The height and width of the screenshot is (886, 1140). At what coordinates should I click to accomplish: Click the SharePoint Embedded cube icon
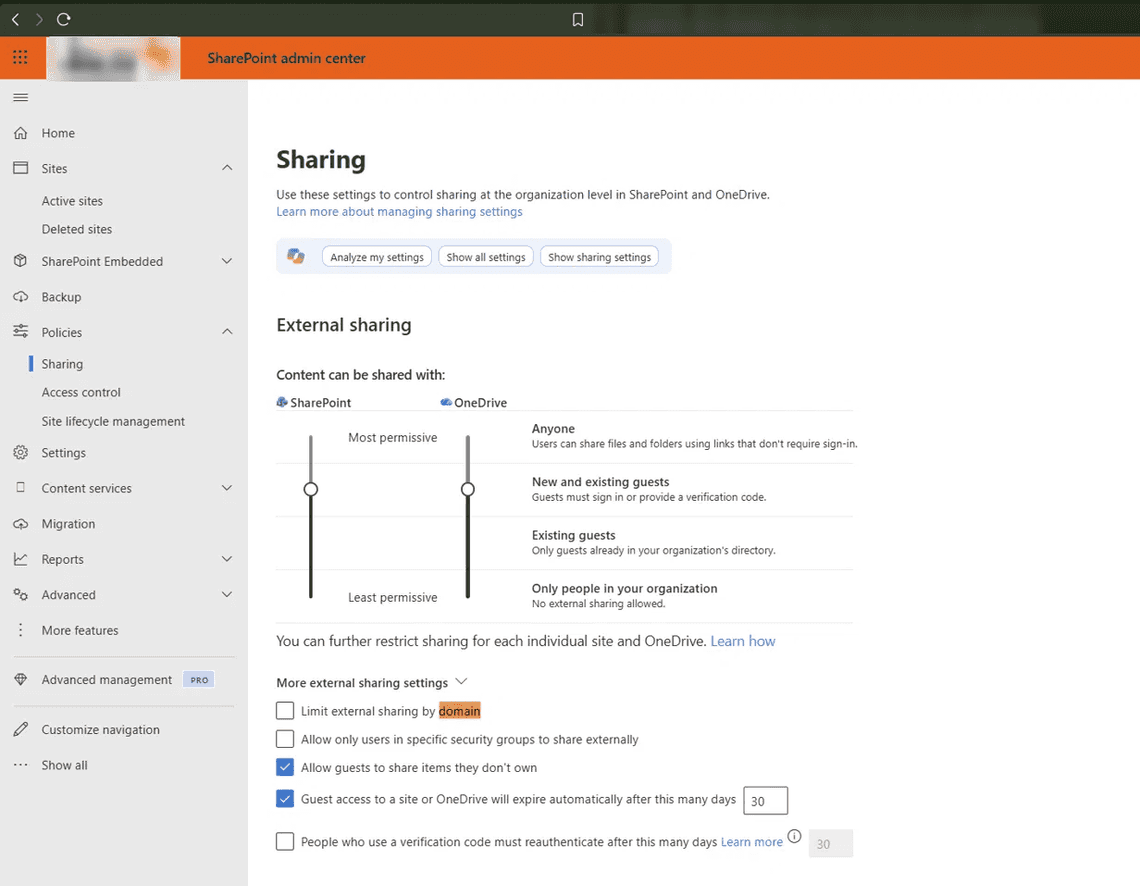pos(20,261)
